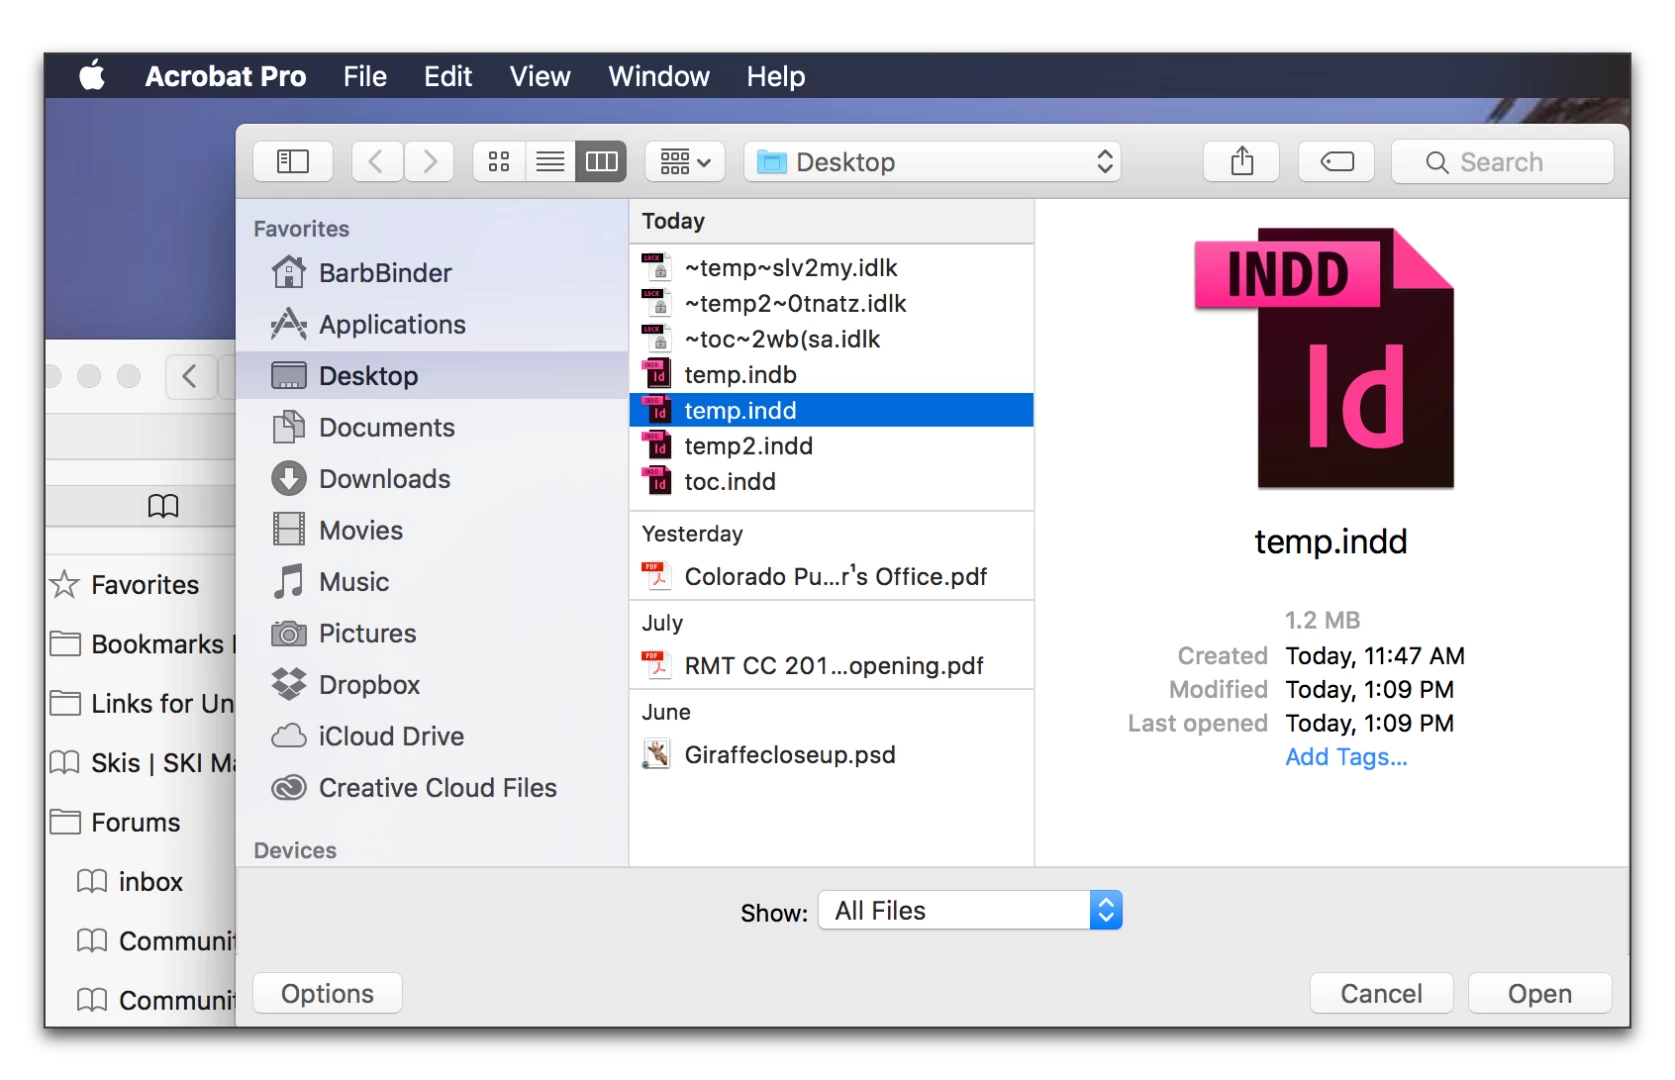Click the back arrow in background Safari window

[190, 377]
